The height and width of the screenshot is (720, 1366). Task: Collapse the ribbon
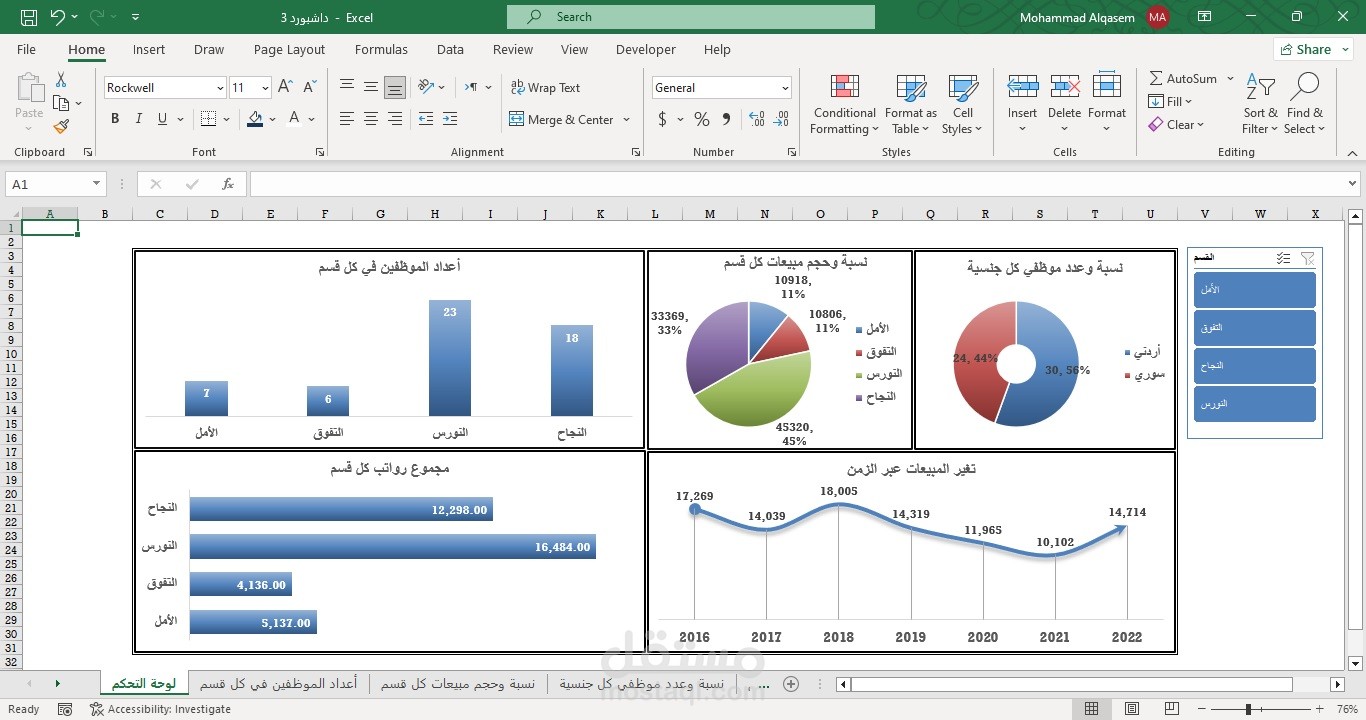coord(1350,152)
